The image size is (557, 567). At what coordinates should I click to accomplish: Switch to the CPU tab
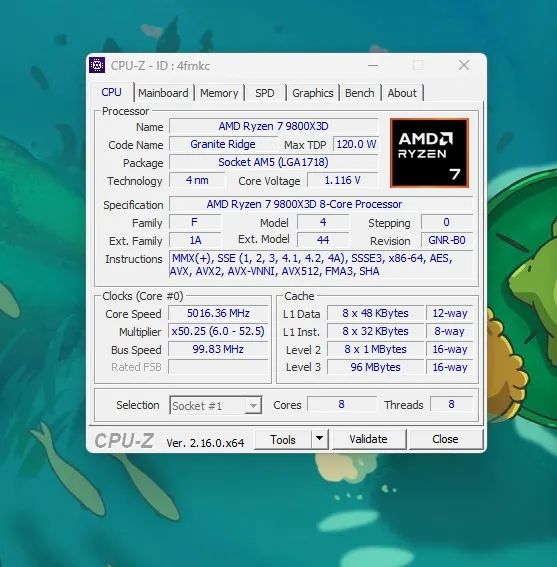point(111,92)
